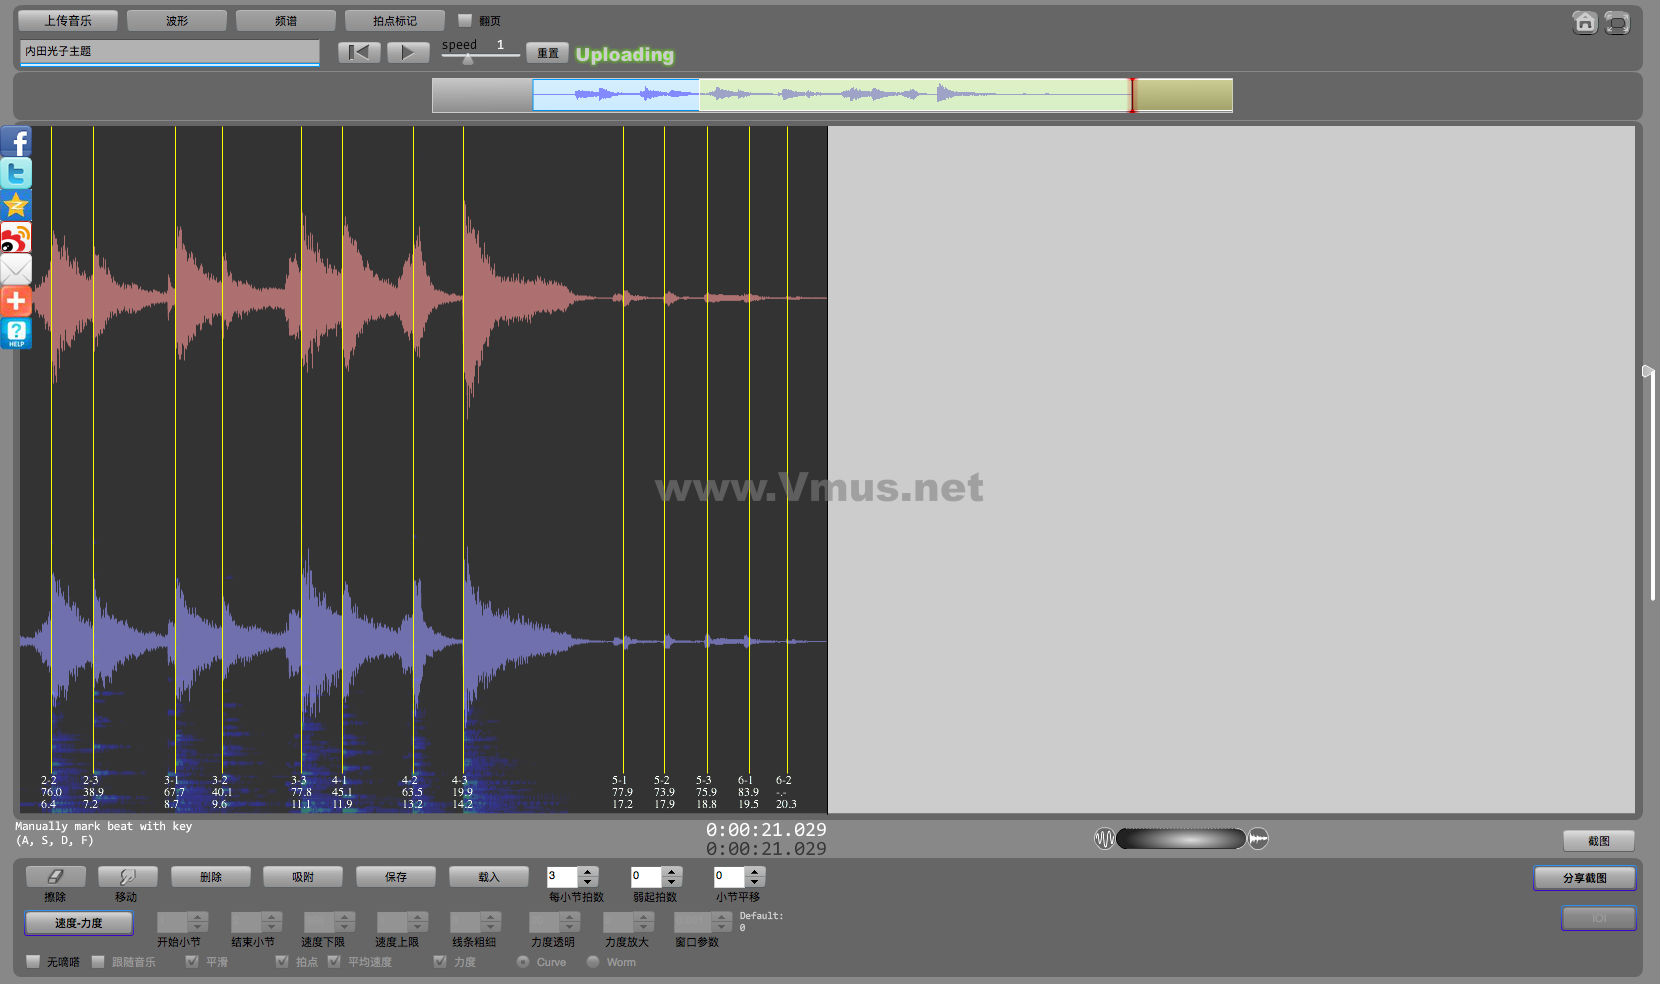
Task: Click the 上传音乐 upload music button
Action: tap(68, 21)
